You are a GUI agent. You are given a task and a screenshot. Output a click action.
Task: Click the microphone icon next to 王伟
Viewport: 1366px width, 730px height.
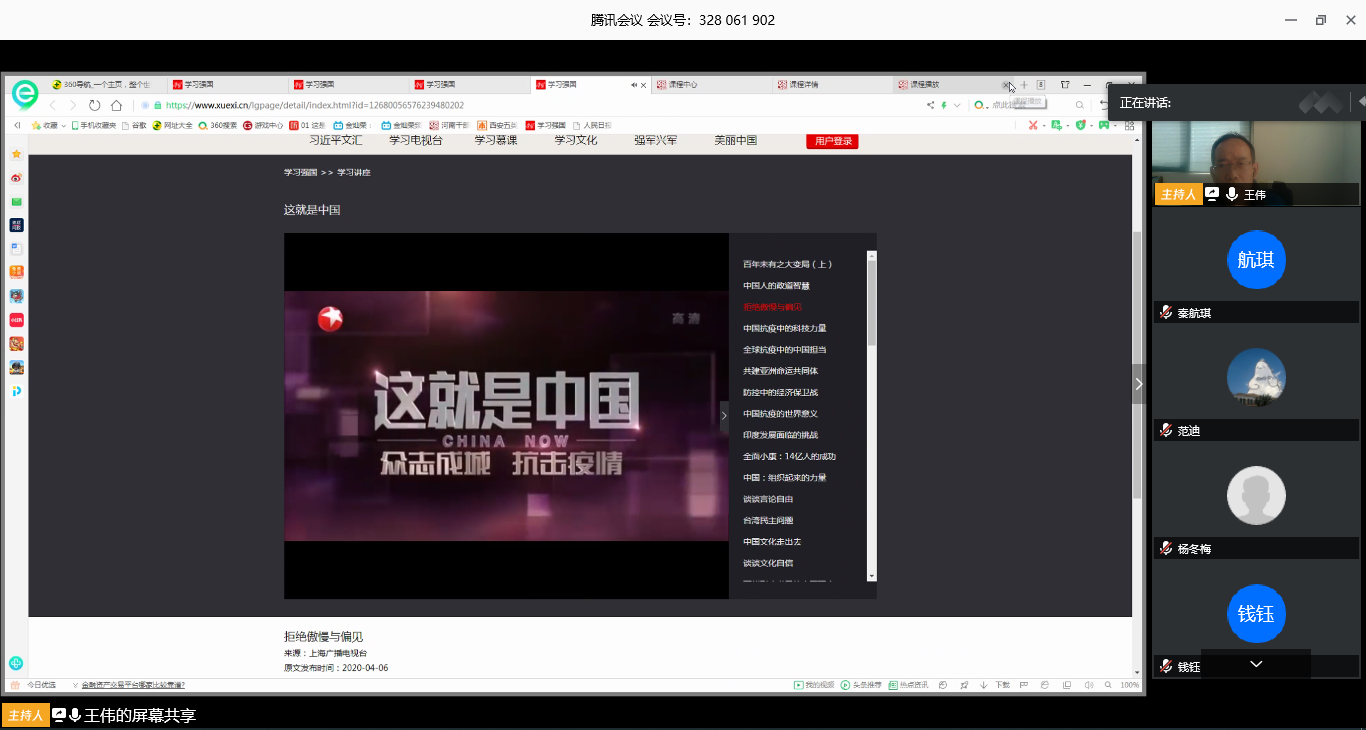coord(1232,194)
